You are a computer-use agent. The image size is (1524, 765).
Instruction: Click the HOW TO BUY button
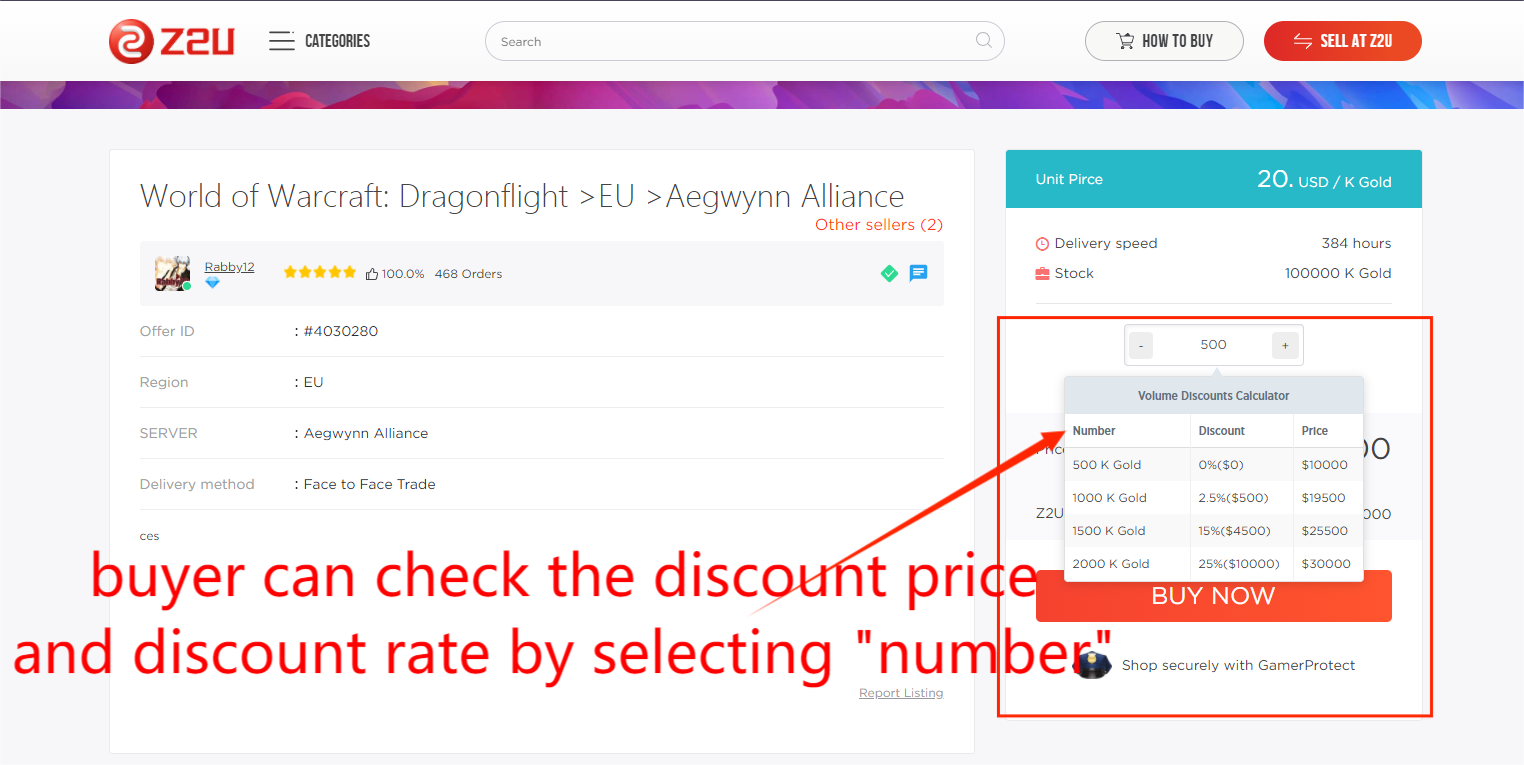1164,41
